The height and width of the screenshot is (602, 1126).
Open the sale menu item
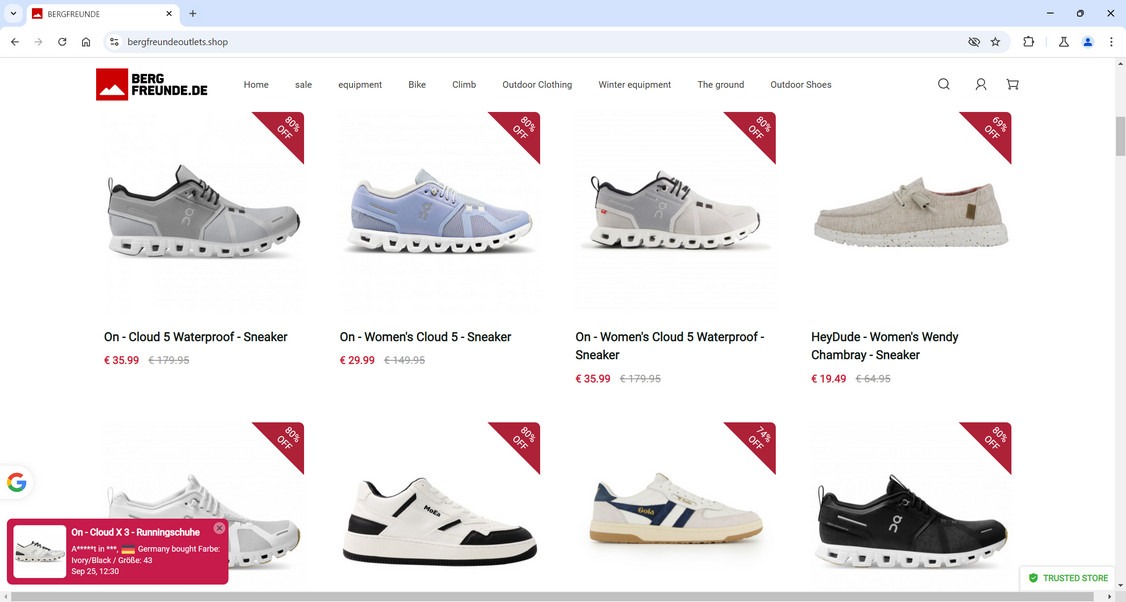click(x=303, y=85)
